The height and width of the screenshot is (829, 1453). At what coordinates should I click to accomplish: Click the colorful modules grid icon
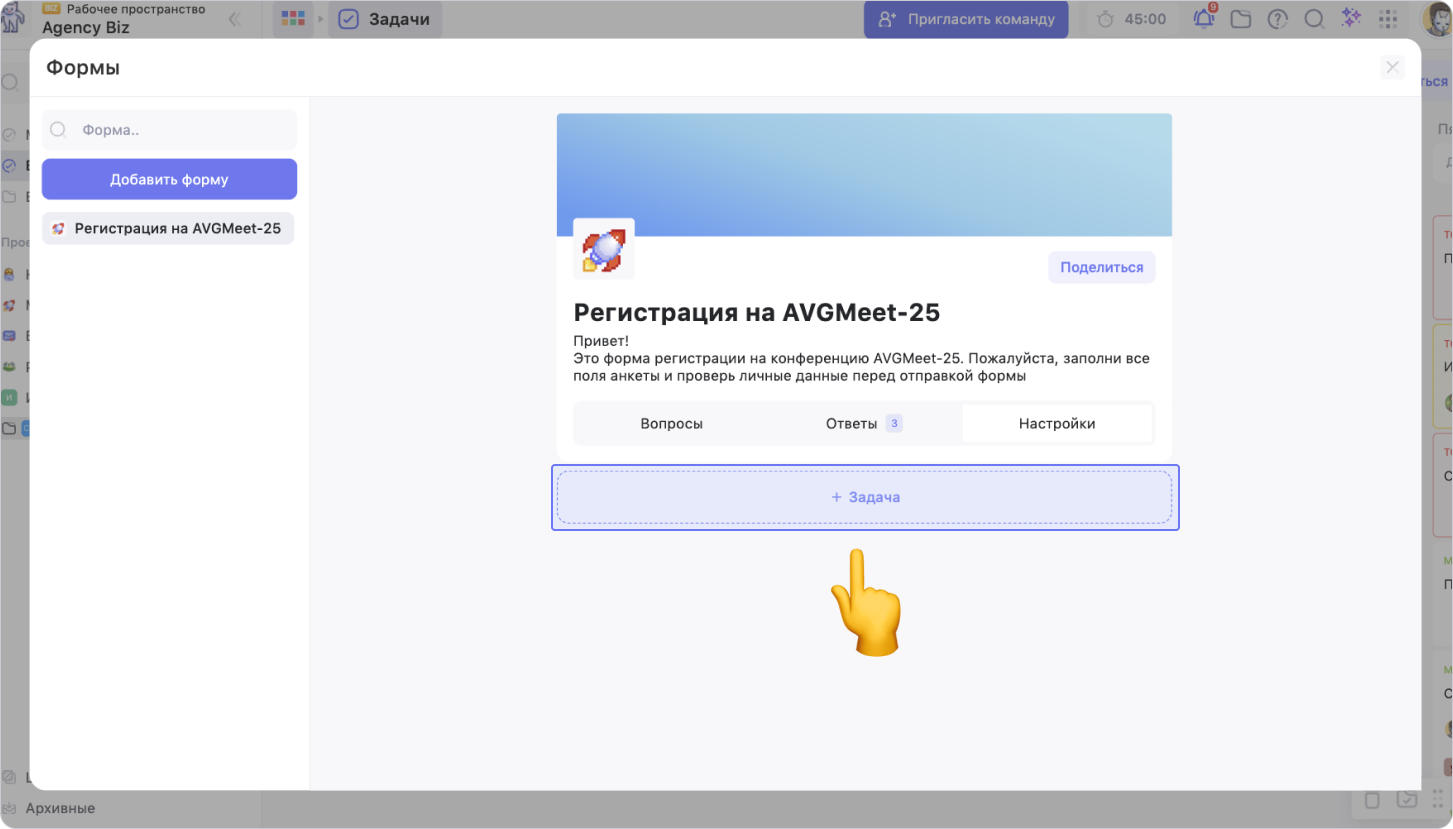pos(293,19)
